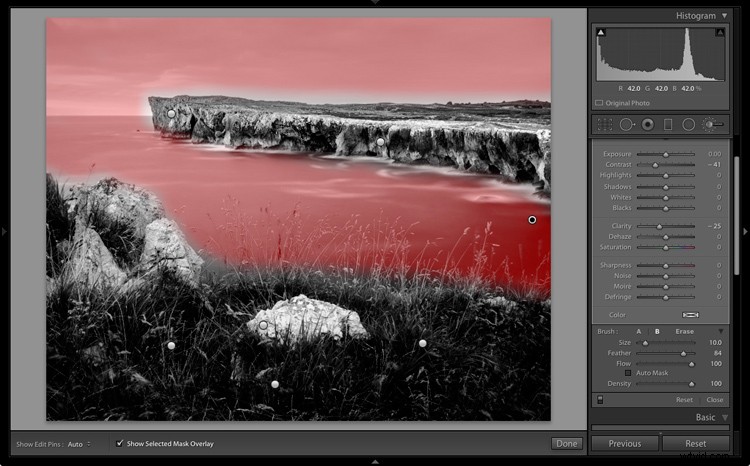Click the Contrast slider handle
The height and width of the screenshot is (466, 750).
655,165
